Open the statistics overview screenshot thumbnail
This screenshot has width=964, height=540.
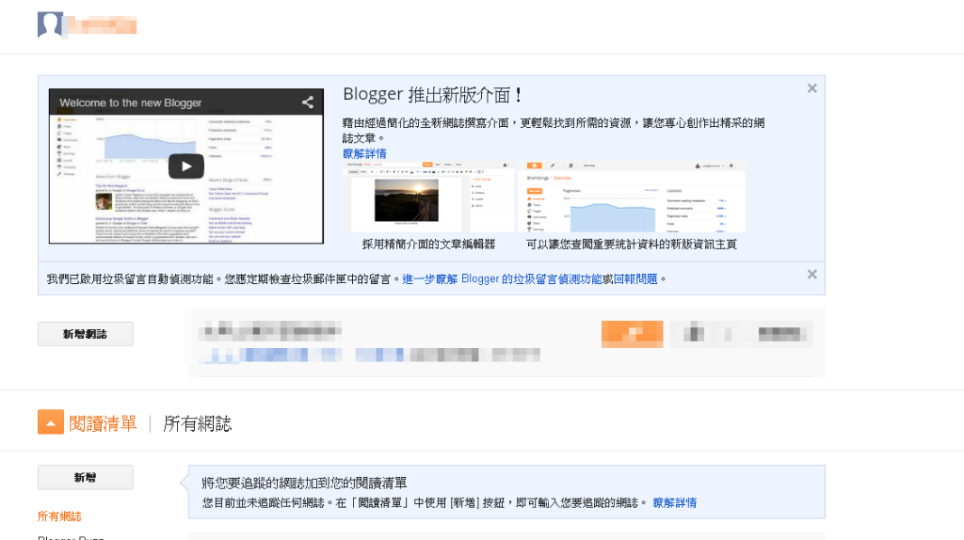pos(631,196)
